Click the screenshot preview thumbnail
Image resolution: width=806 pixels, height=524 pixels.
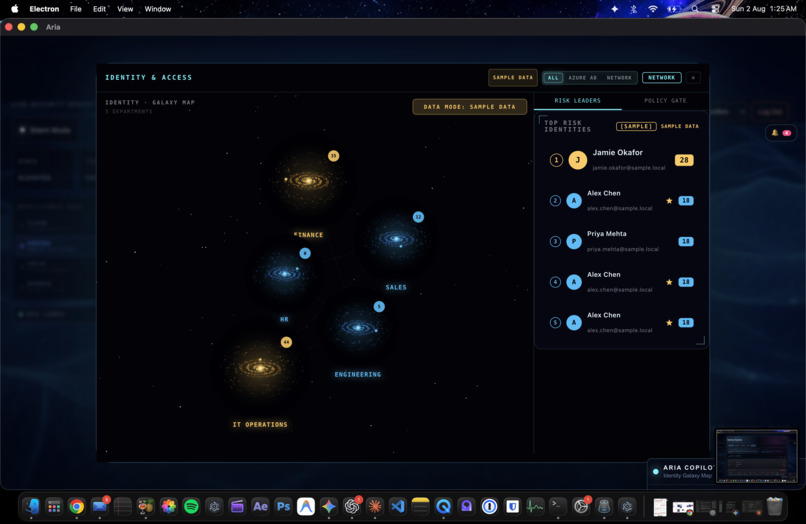[x=756, y=456]
